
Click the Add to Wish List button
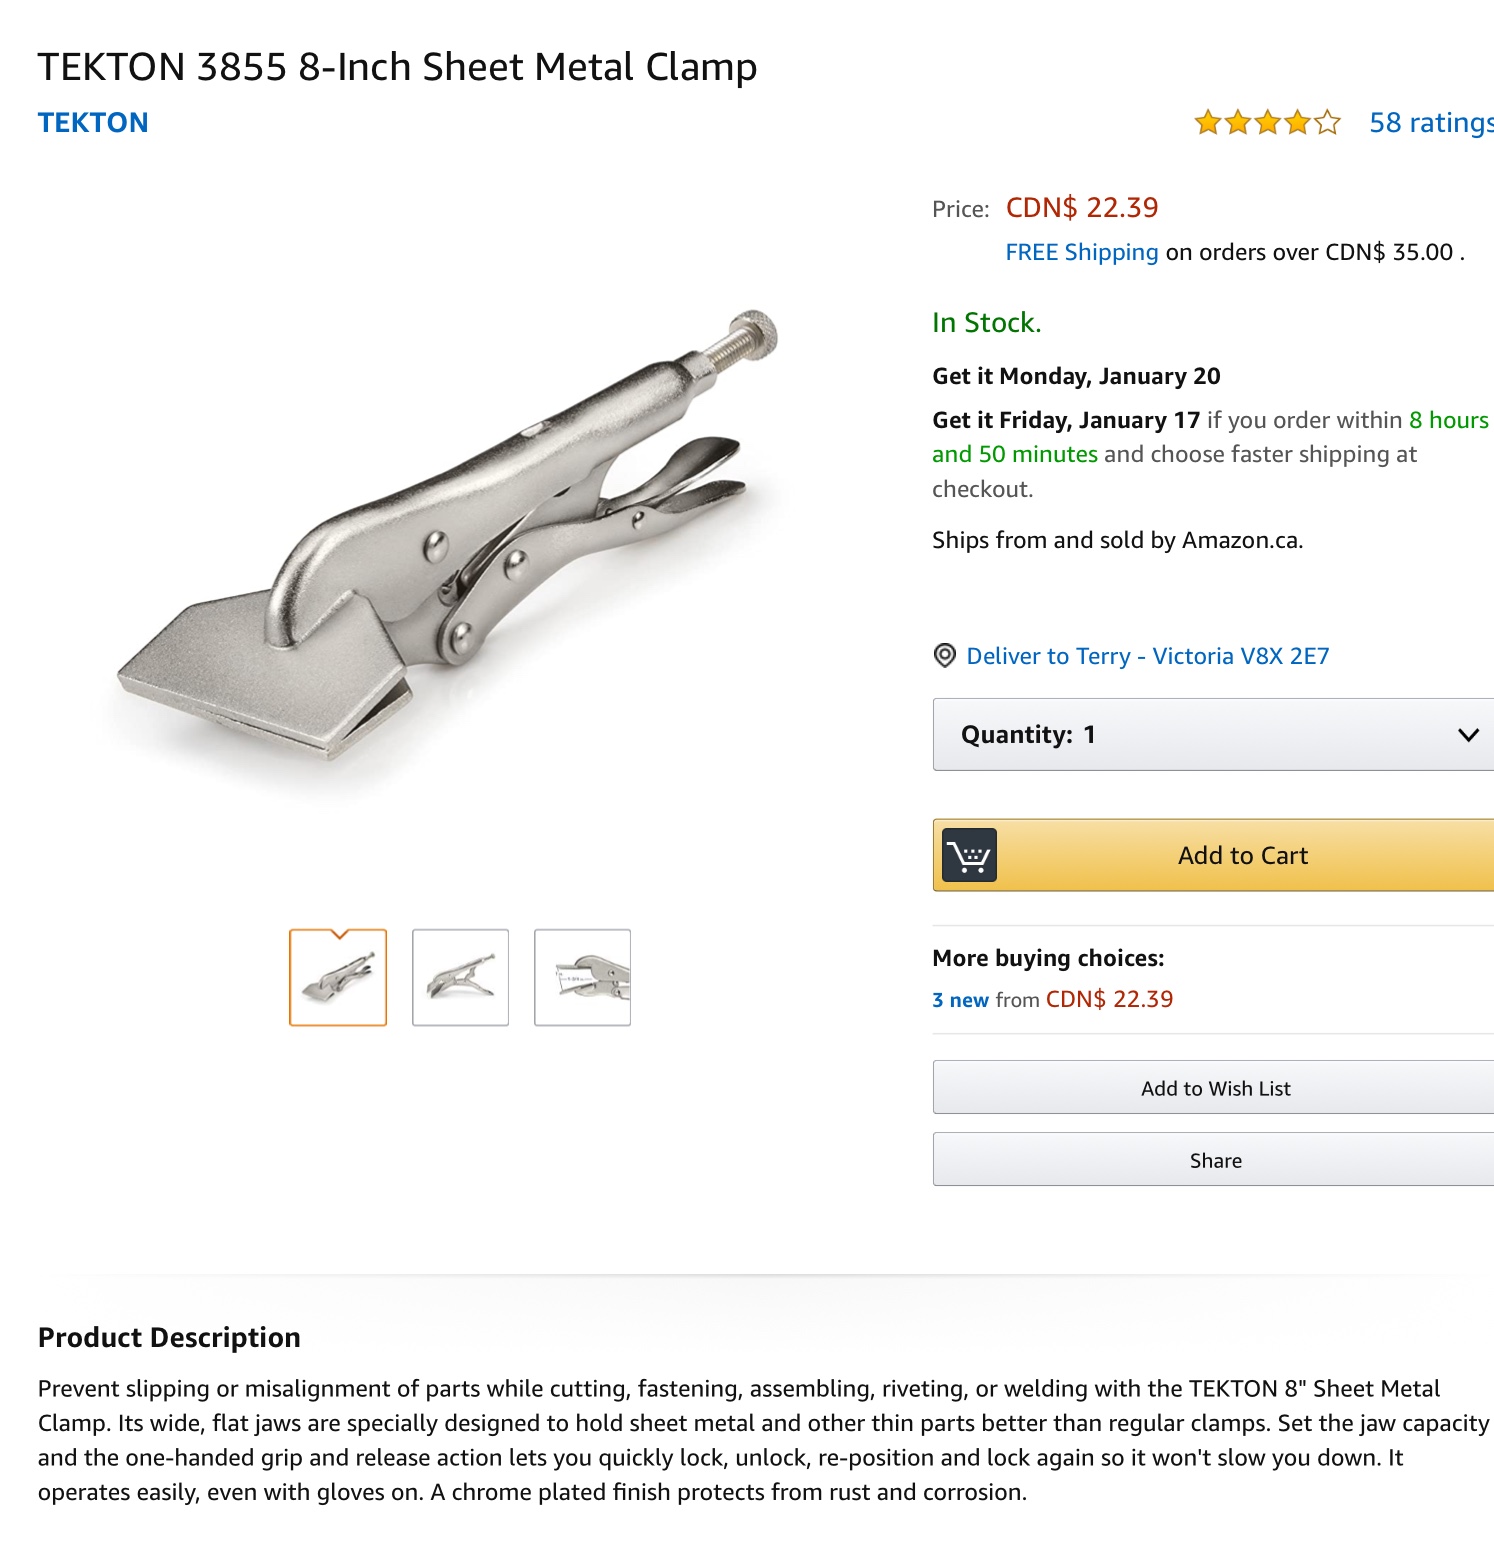point(1214,1088)
